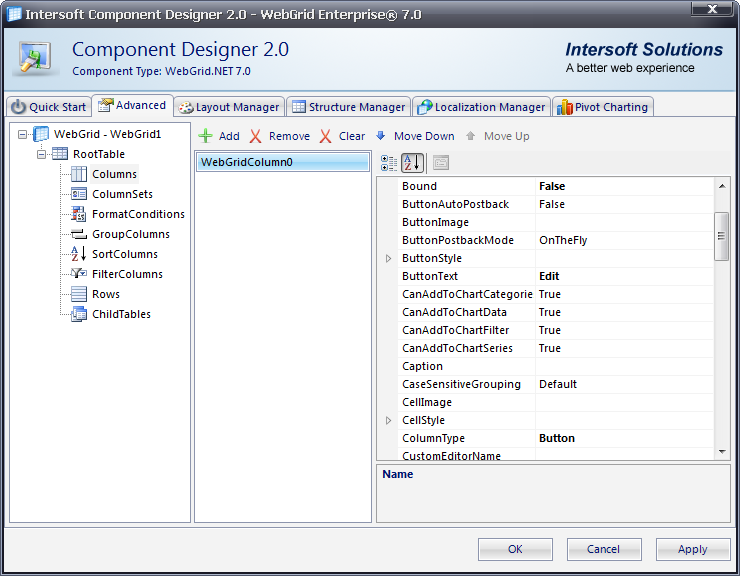Viewport: 740px width, 576px height.
Task: Expand the ButtonStyle property
Action: click(389, 259)
